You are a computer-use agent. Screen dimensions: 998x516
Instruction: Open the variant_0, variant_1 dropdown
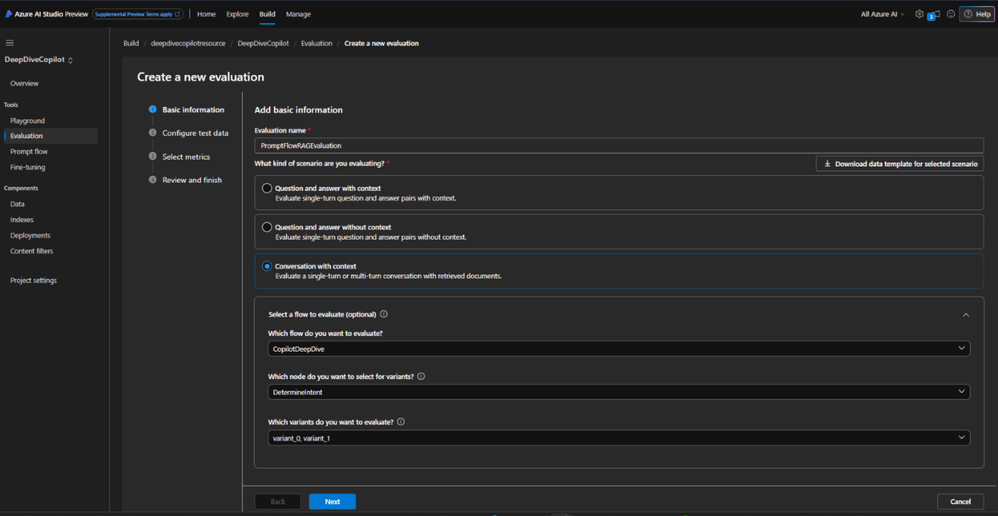click(x=619, y=438)
